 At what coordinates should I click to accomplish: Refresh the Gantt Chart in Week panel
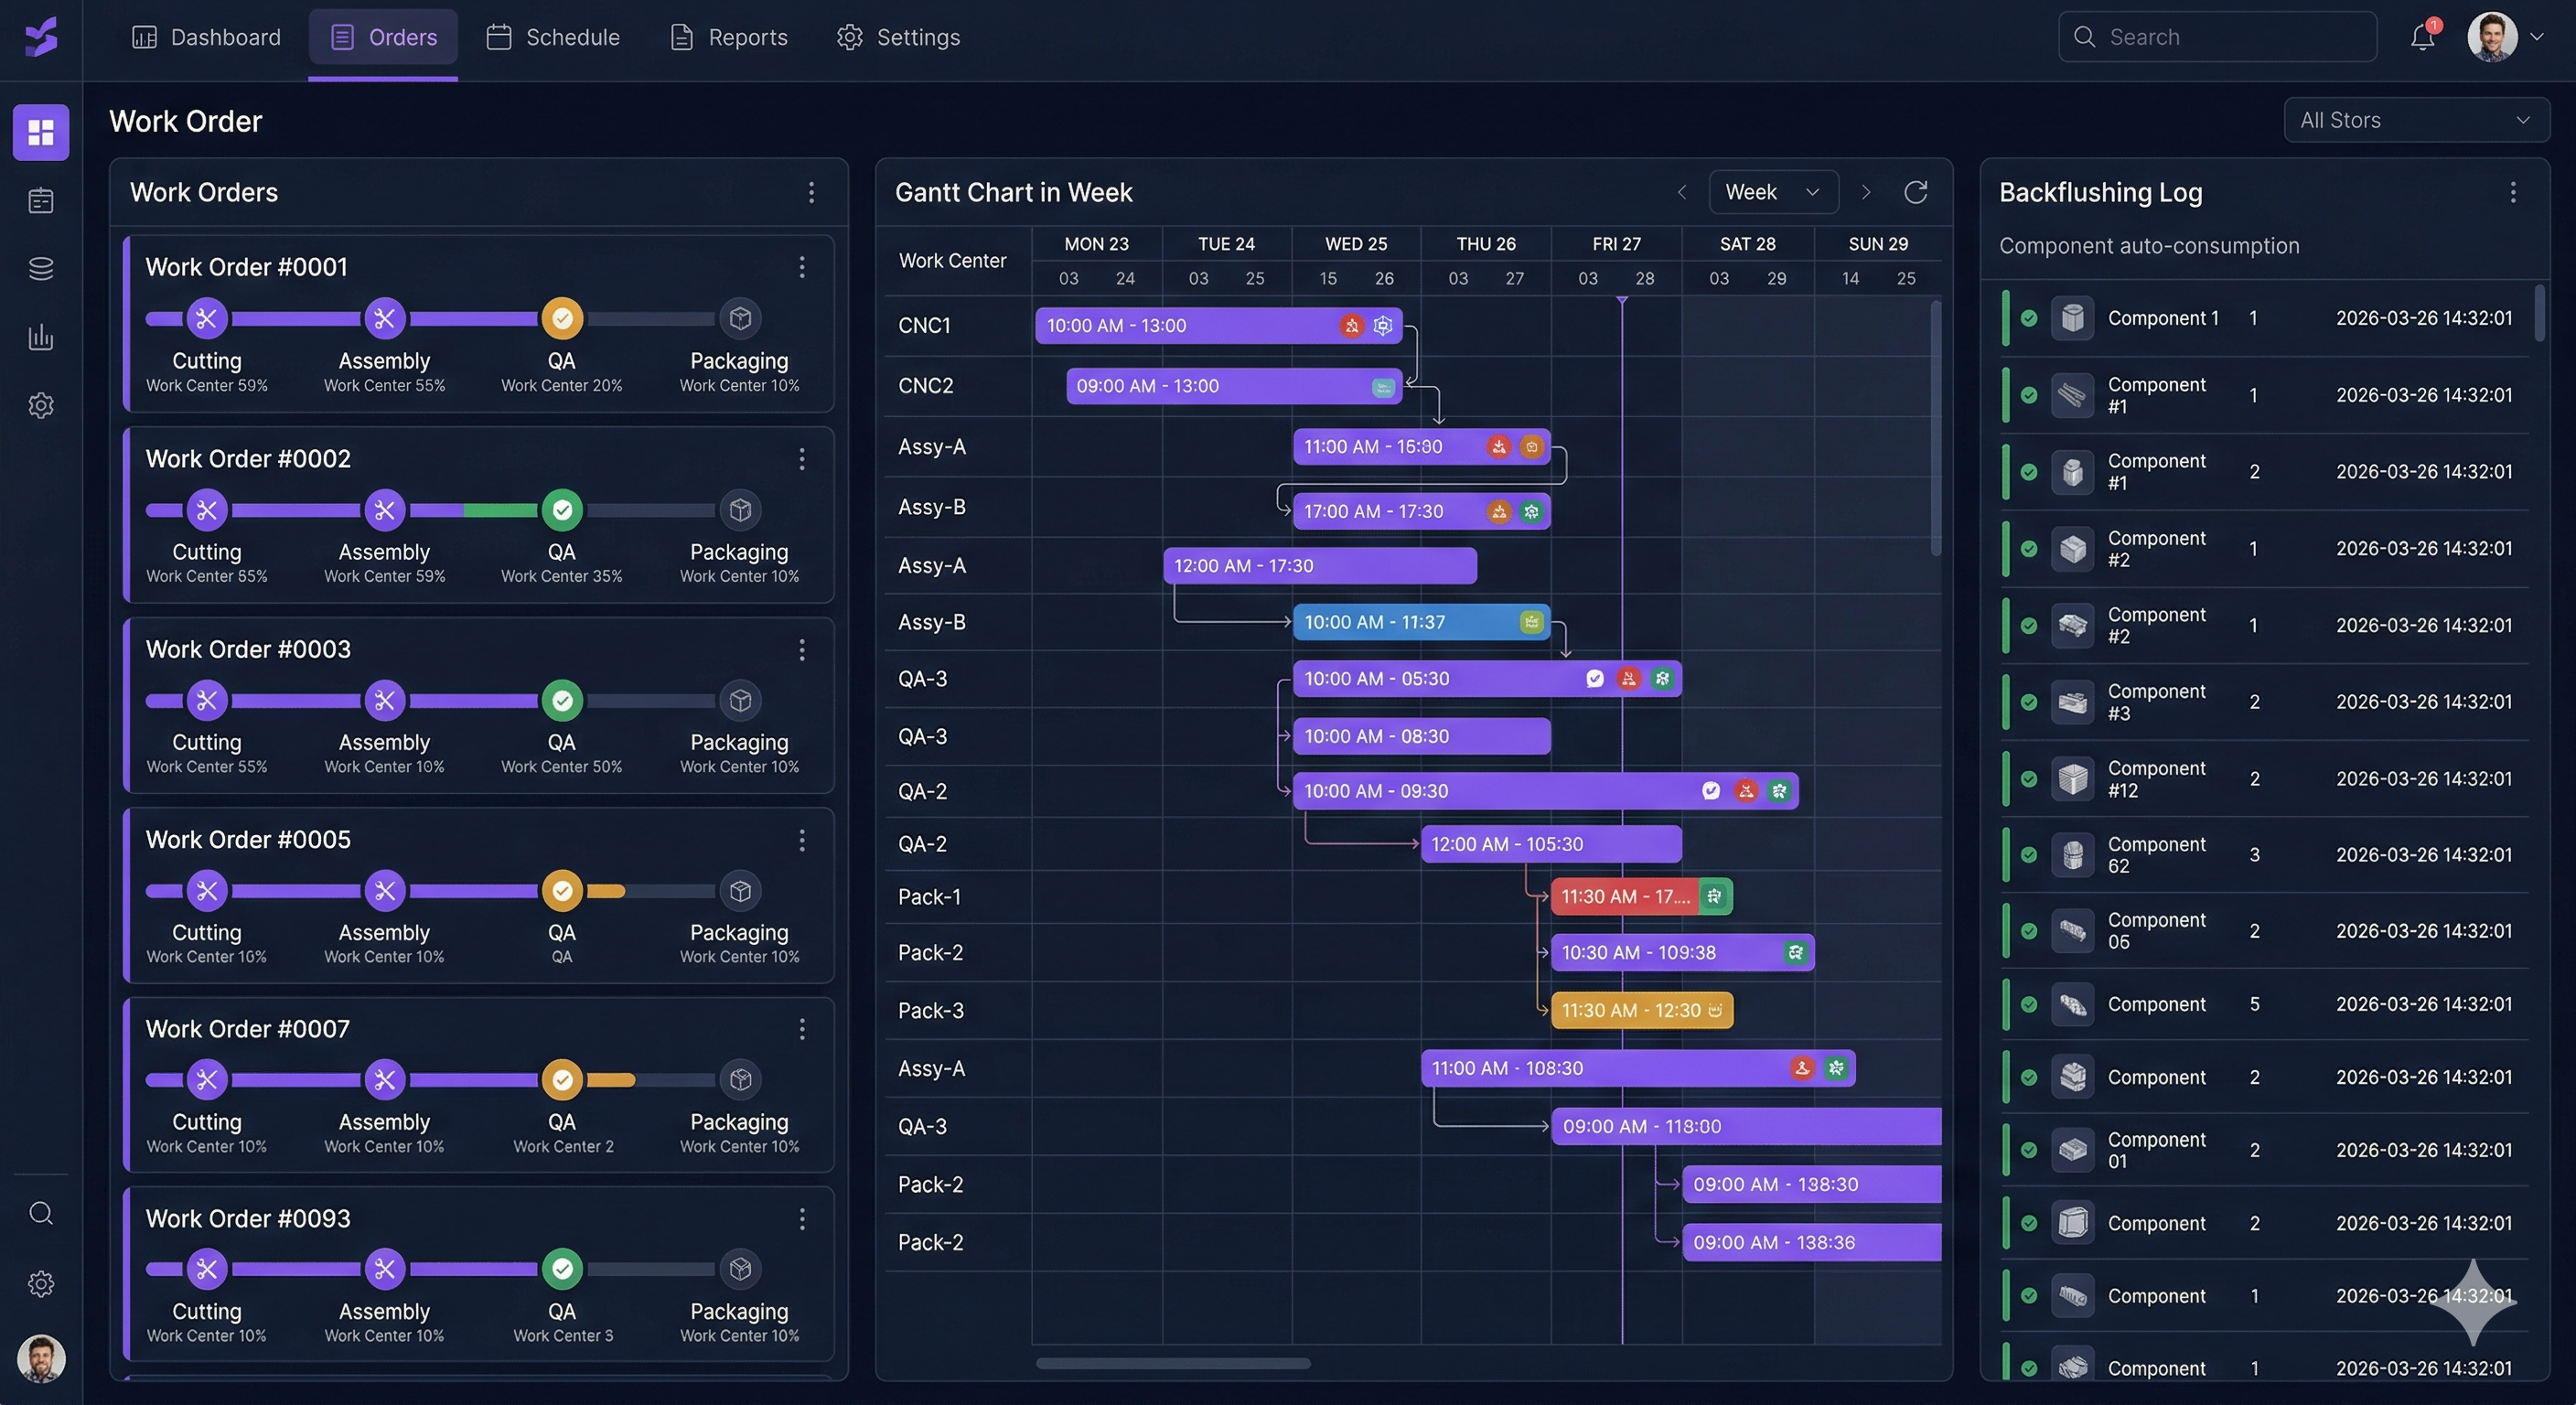pos(1916,192)
